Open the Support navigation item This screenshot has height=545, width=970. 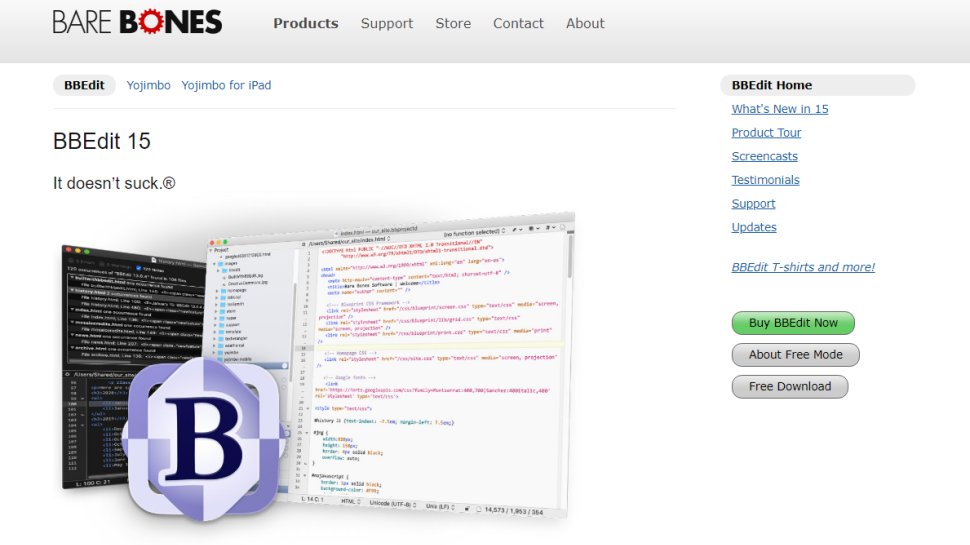pyautogui.click(x=387, y=24)
